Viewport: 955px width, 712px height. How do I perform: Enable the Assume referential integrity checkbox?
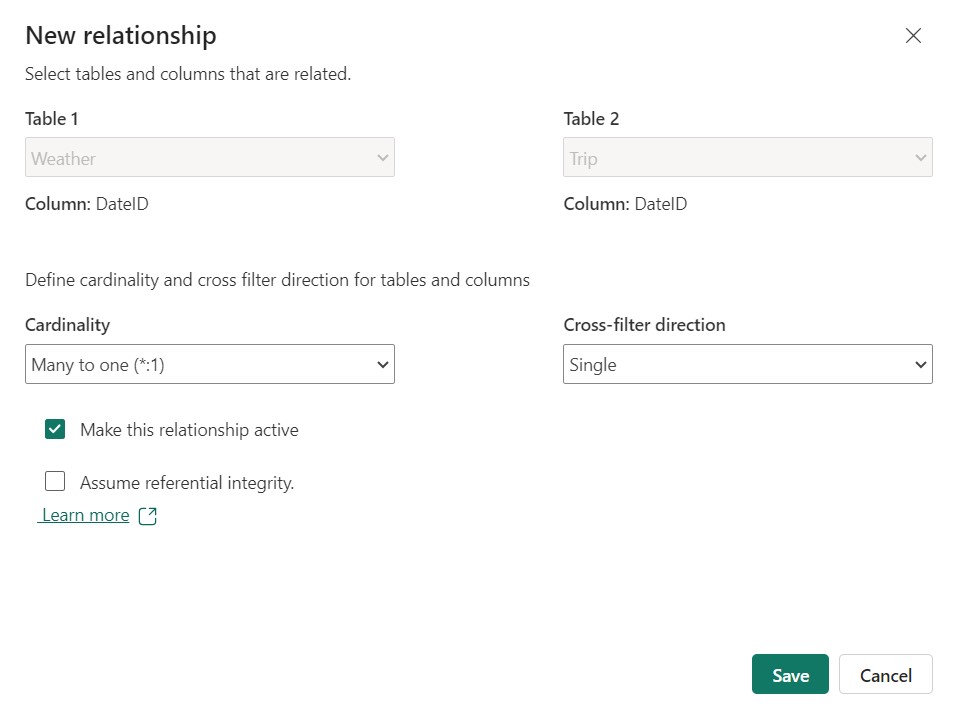coord(55,482)
